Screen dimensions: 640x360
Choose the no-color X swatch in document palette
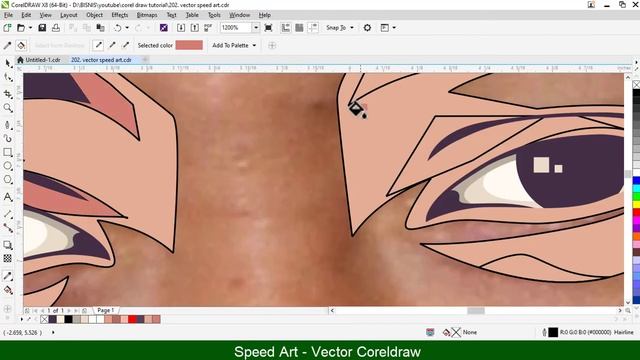[44, 319]
